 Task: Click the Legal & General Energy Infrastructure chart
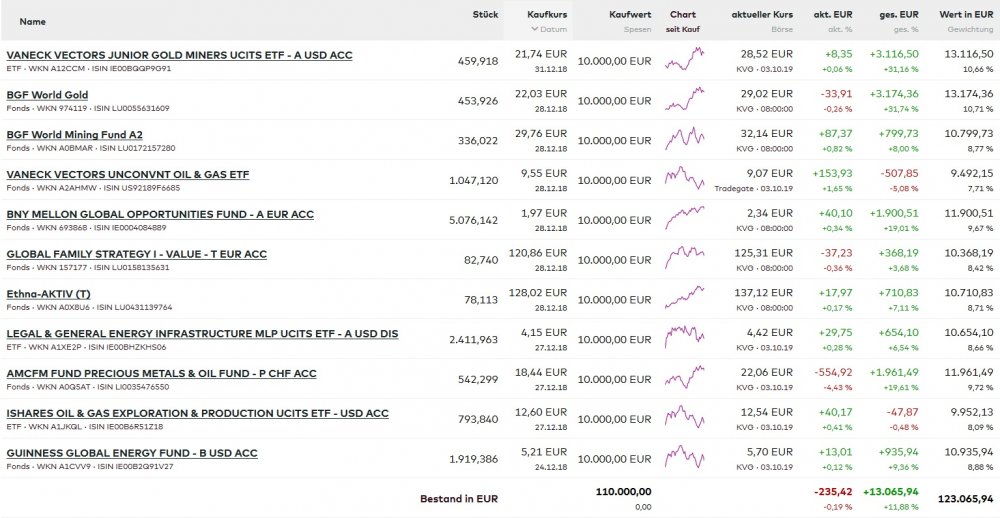coord(684,338)
